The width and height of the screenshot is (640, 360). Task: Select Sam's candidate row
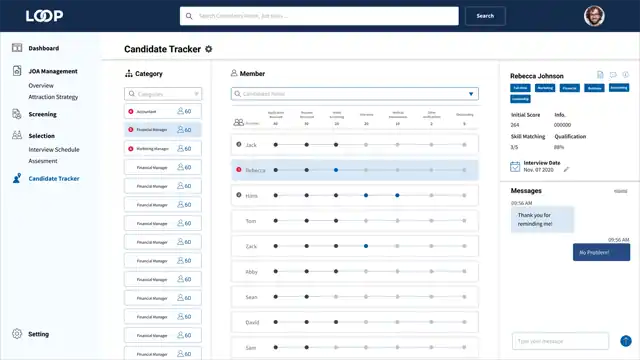point(354,347)
